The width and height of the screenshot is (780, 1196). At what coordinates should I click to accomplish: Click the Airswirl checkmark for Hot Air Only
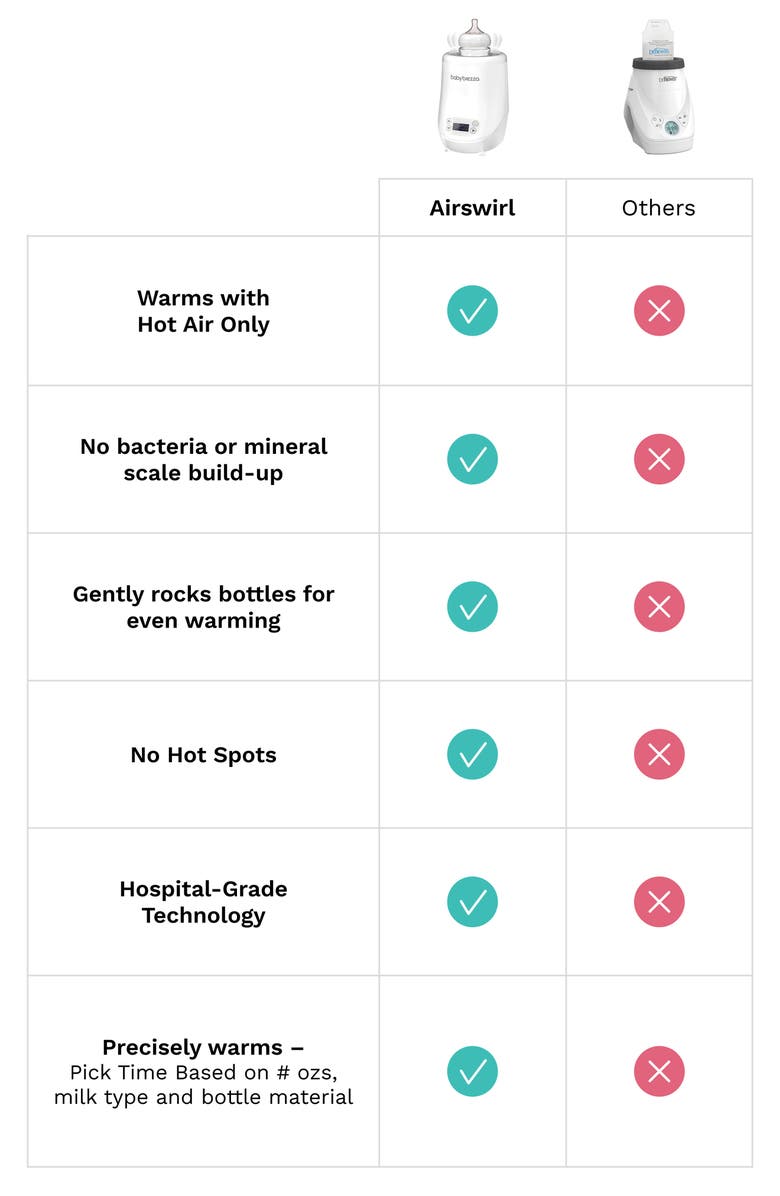[472, 311]
